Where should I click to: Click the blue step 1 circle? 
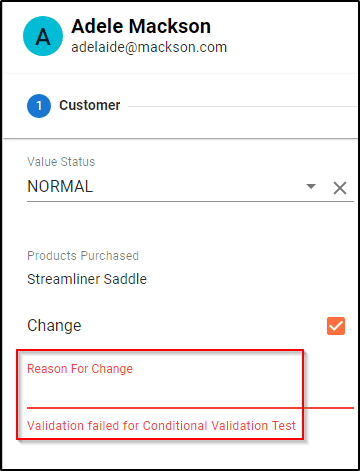[39, 106]
